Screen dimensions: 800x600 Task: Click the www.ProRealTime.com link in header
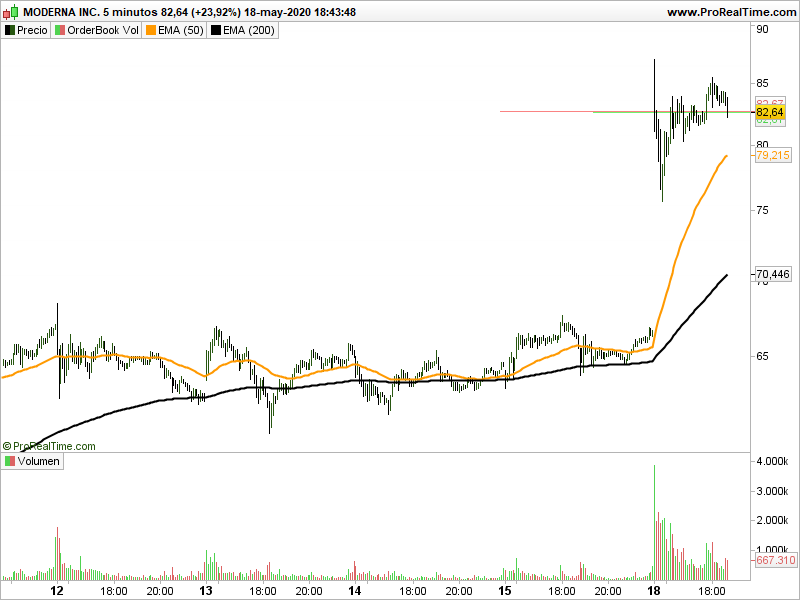click(x=731, y=12)
